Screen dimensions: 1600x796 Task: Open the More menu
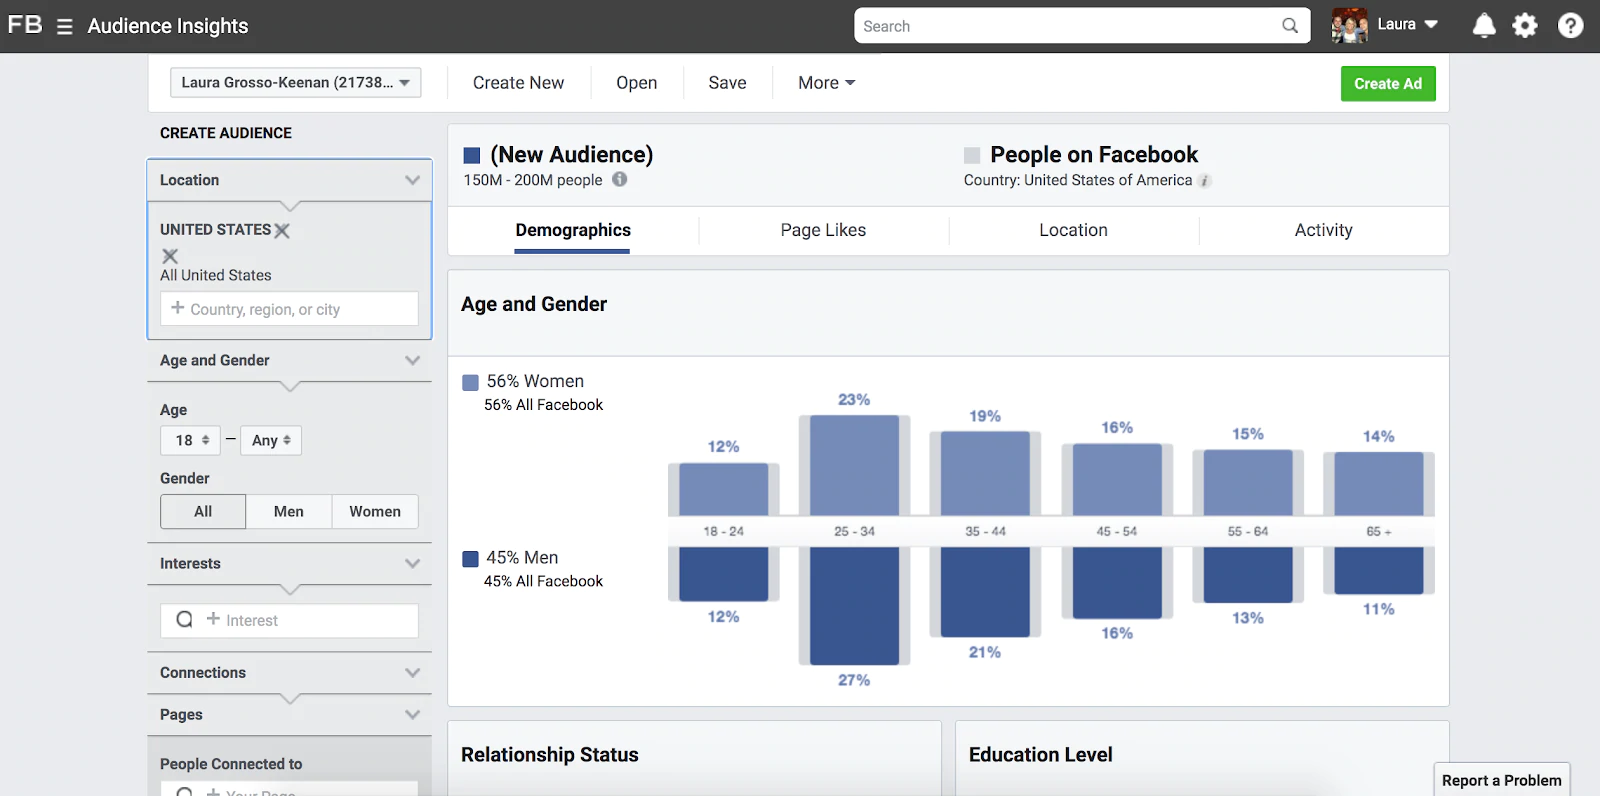pyautogui.click(x=826, y=83)
